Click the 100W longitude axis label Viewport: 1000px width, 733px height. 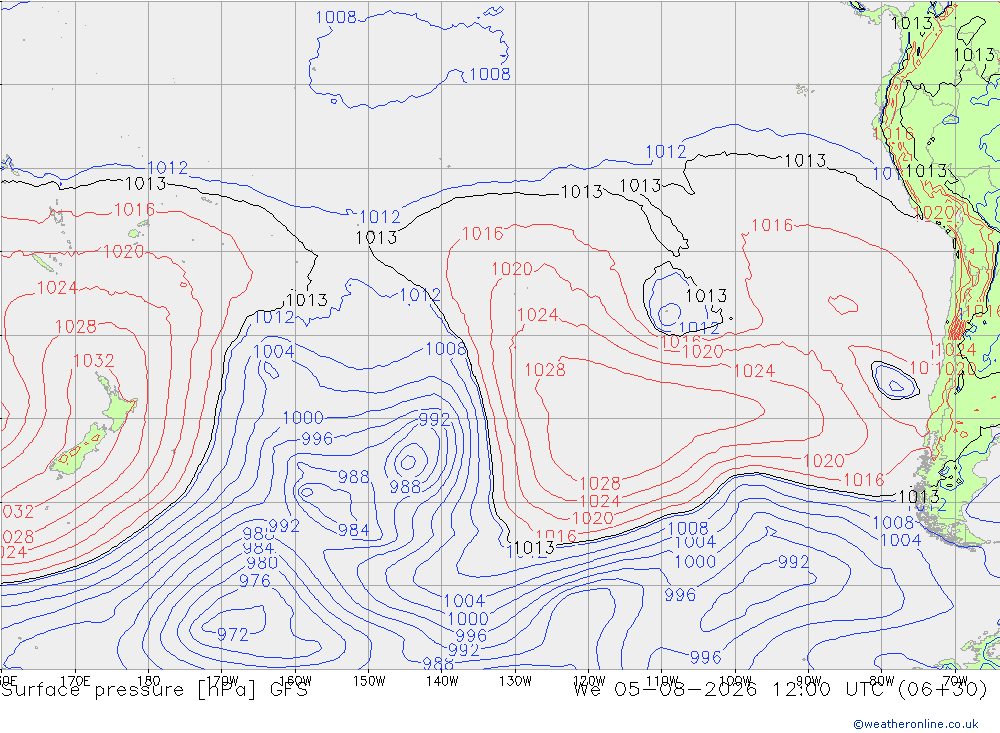point(735,681)
